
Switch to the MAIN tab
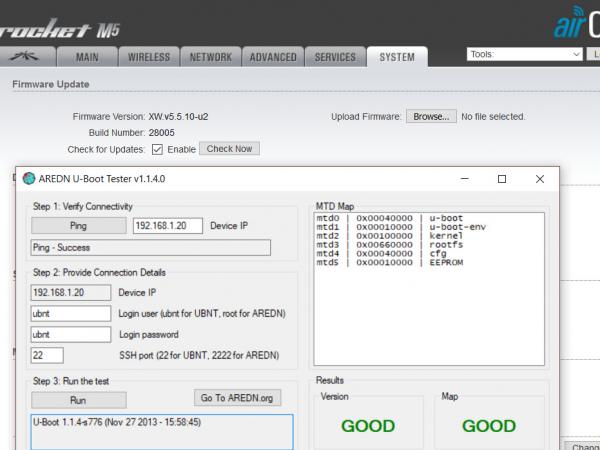[87, 57]
